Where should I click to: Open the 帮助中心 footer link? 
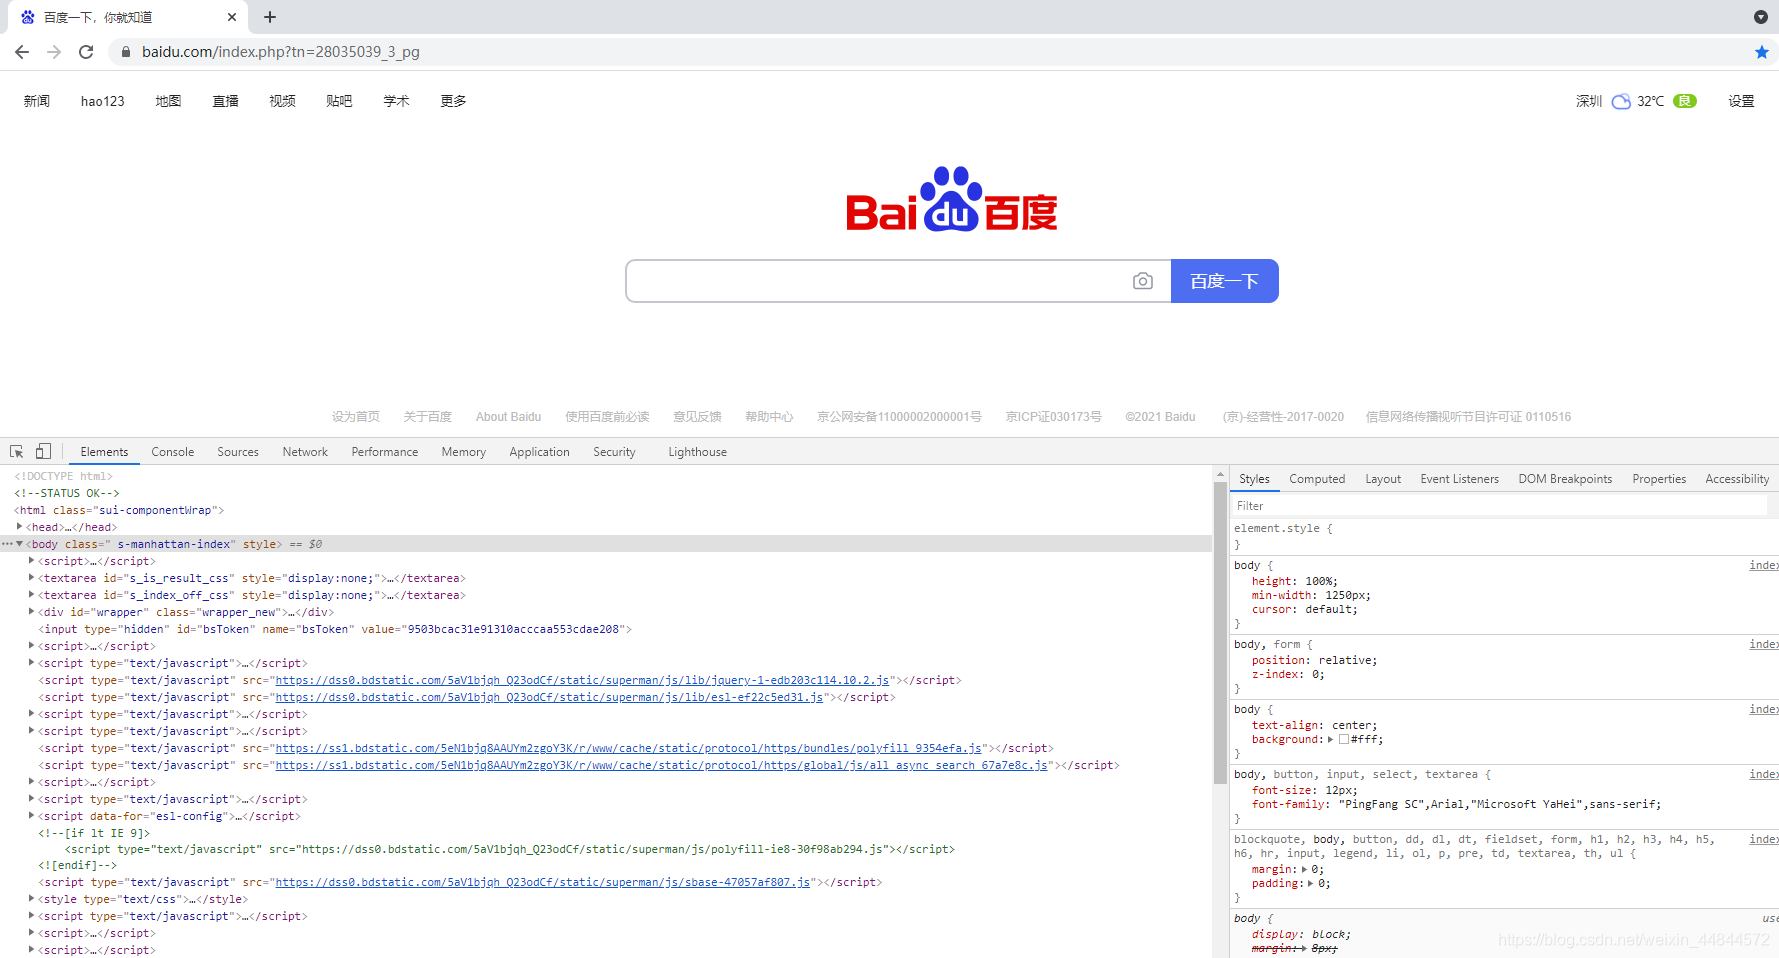point(769,417)
